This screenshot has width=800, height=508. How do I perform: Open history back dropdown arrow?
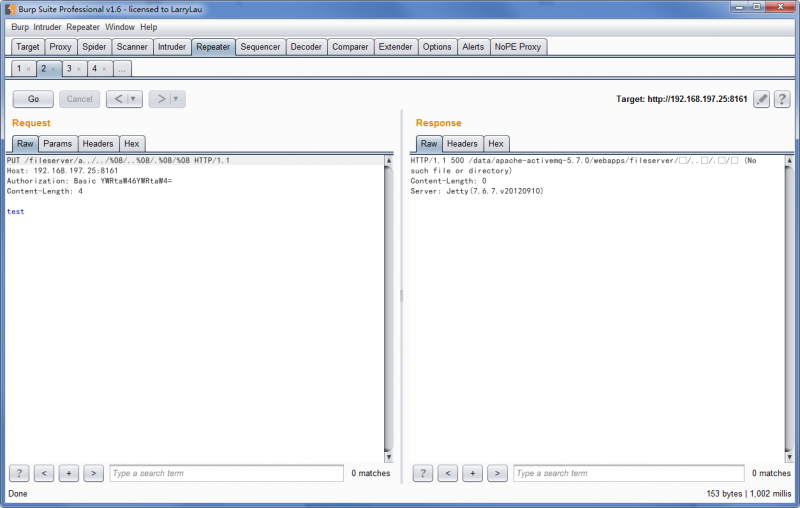click(133, 99)
